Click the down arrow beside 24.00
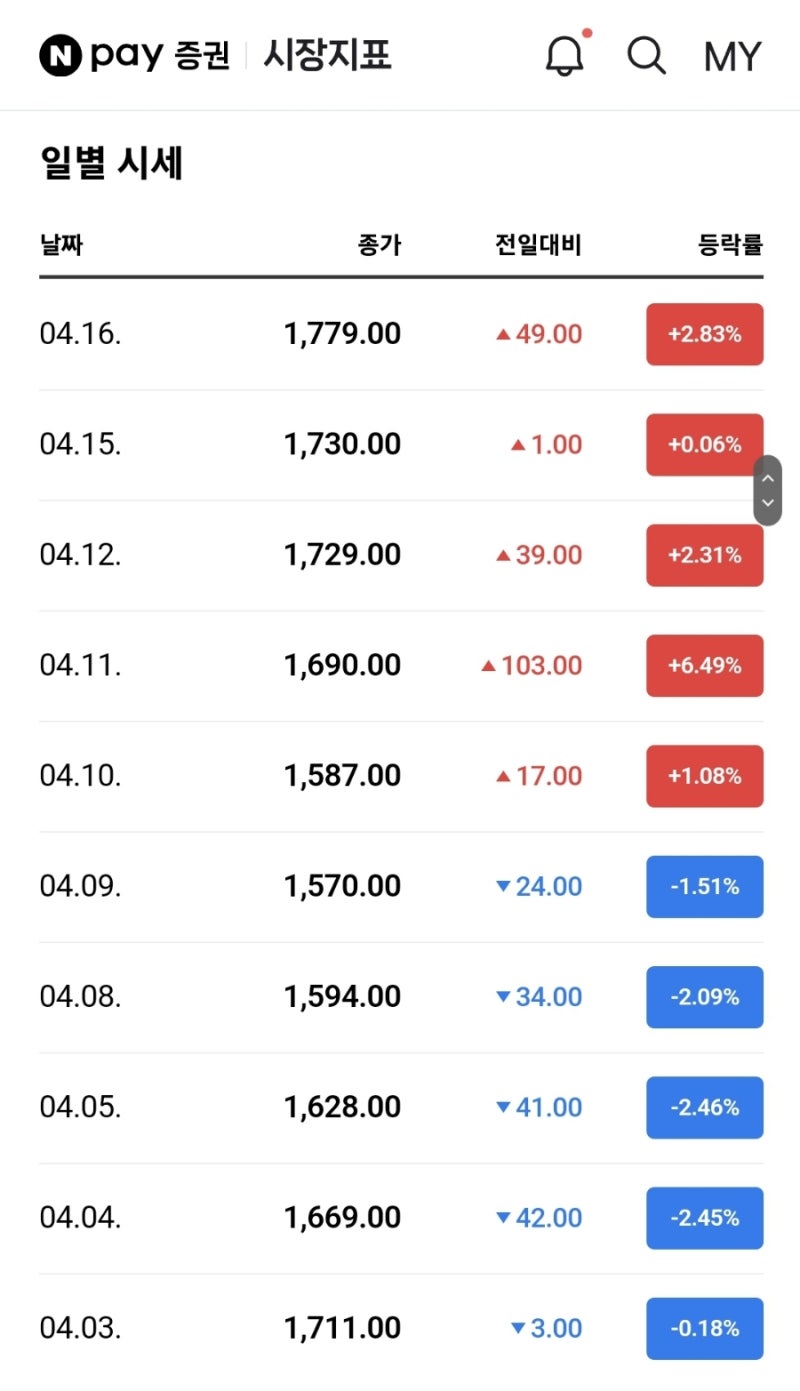 (503, 886)
